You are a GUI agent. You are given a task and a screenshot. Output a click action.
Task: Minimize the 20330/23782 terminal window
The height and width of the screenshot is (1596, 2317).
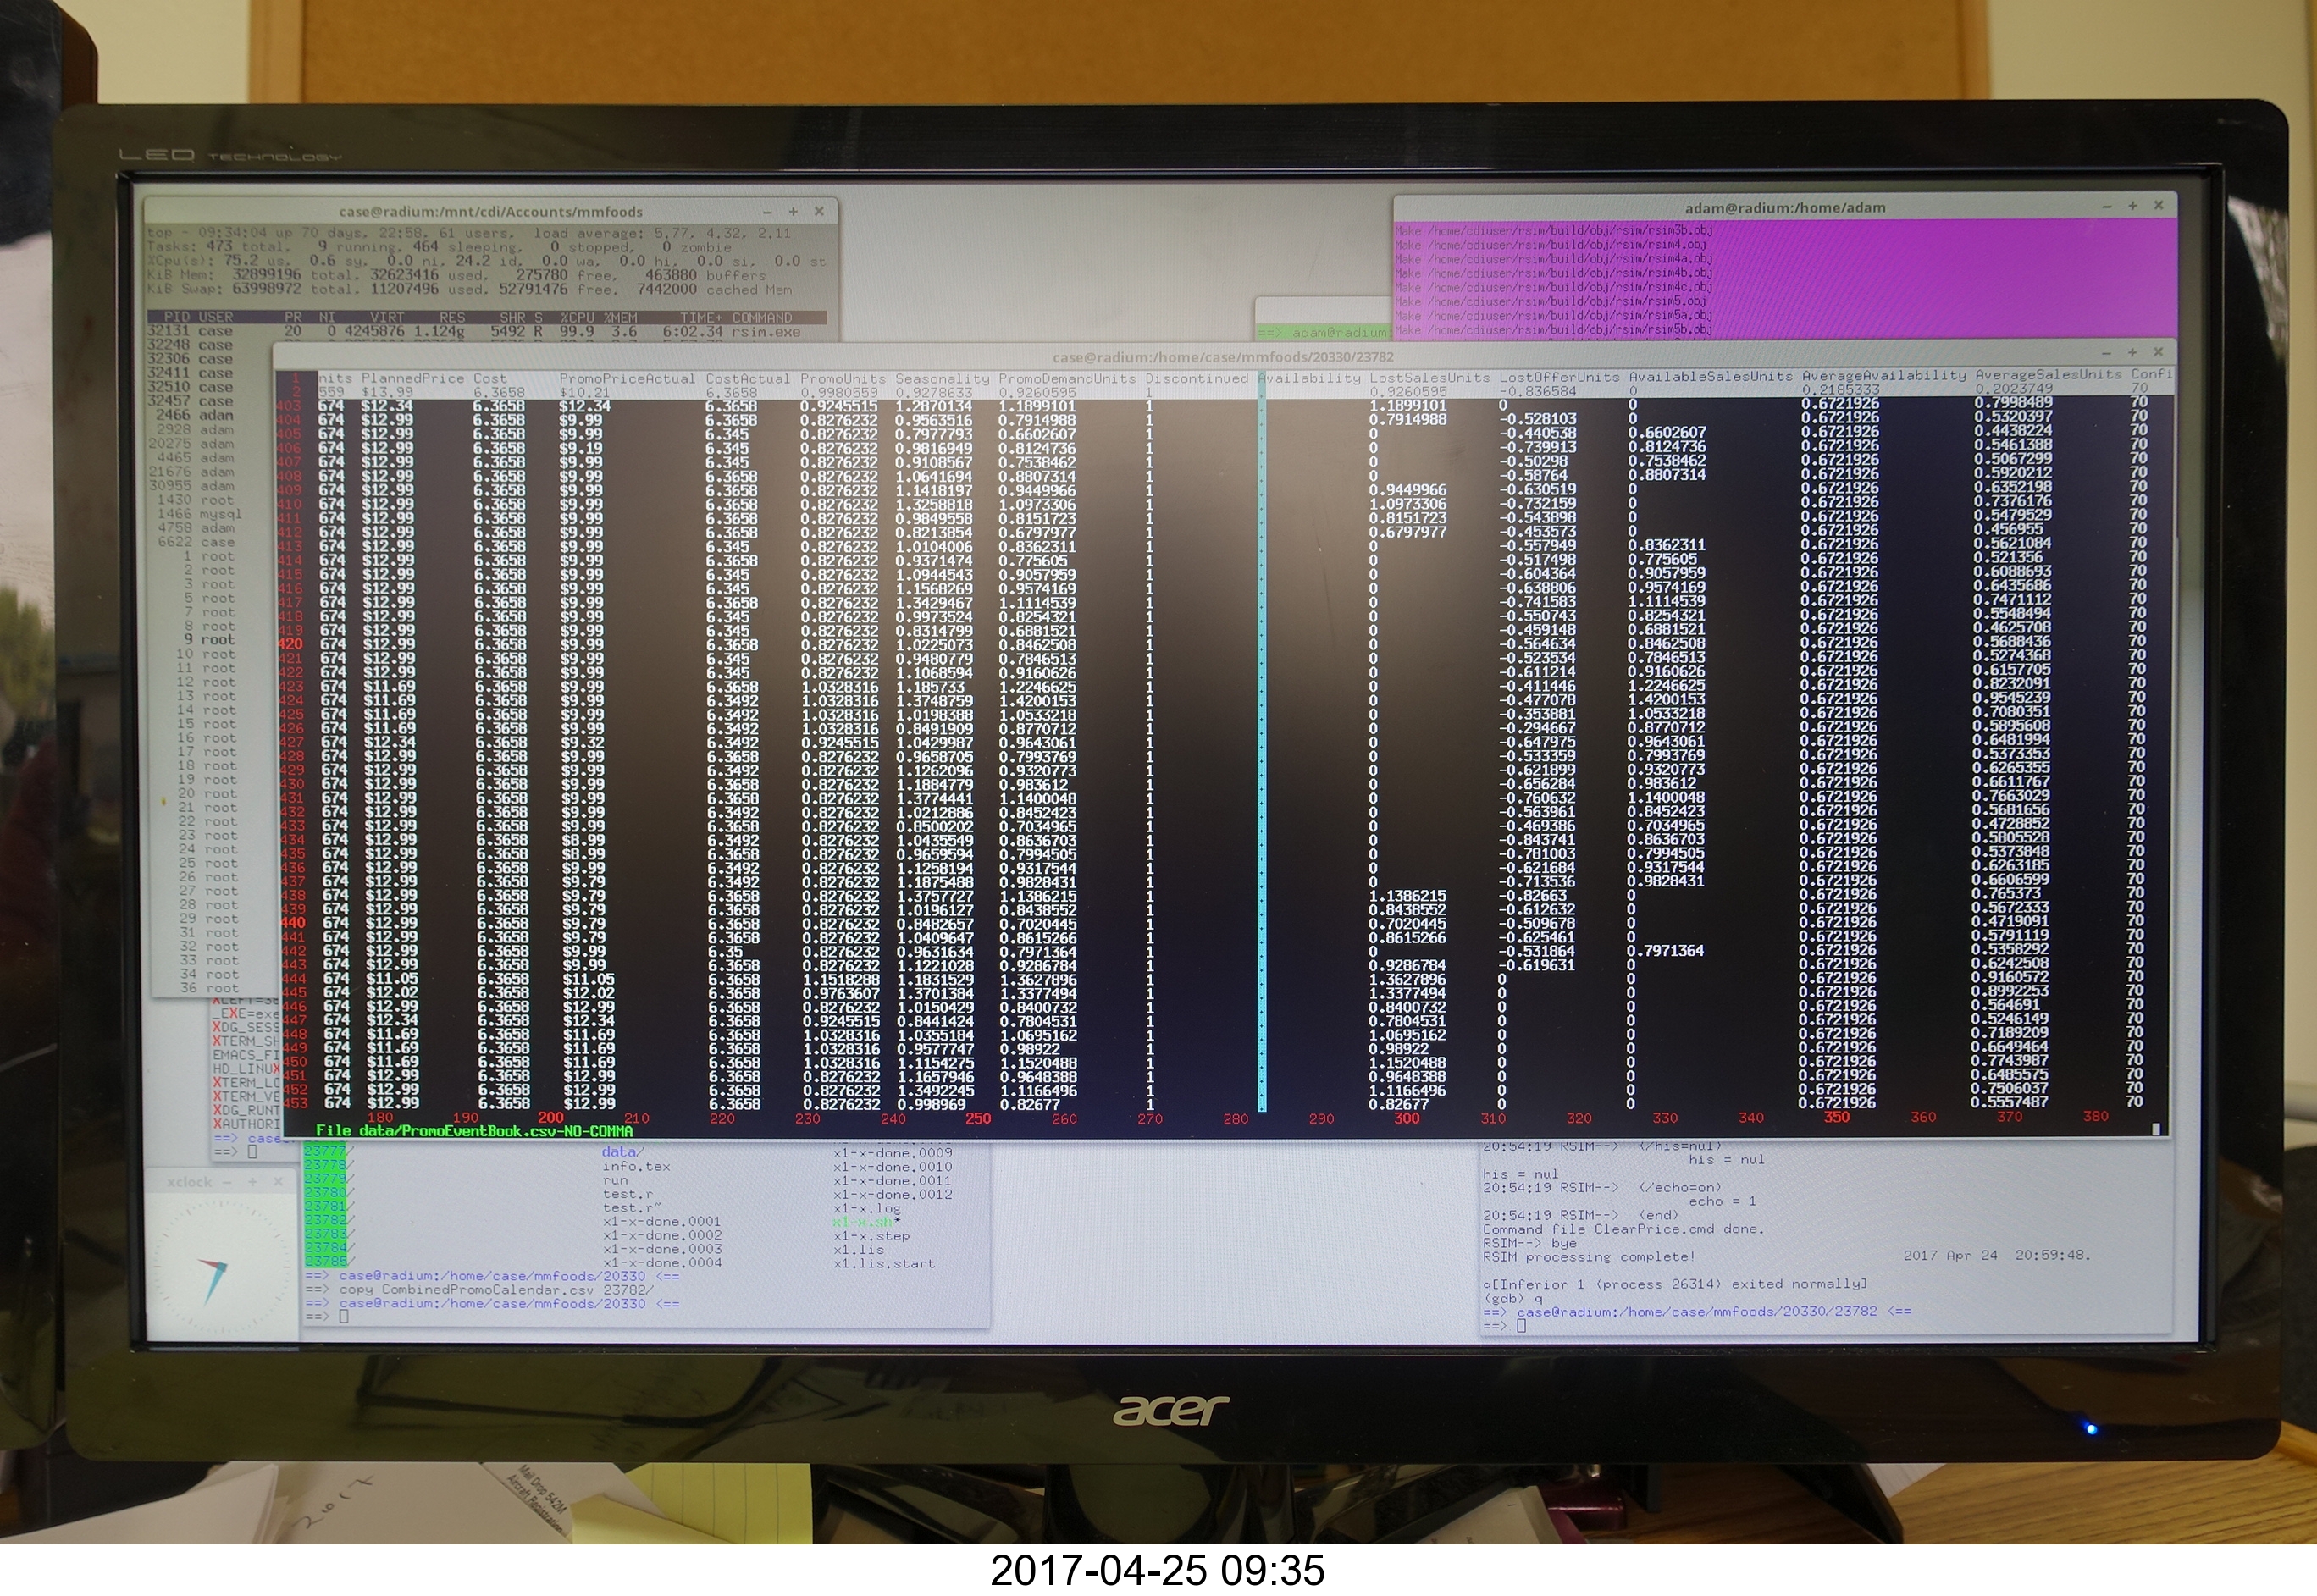click(2106, 353)
